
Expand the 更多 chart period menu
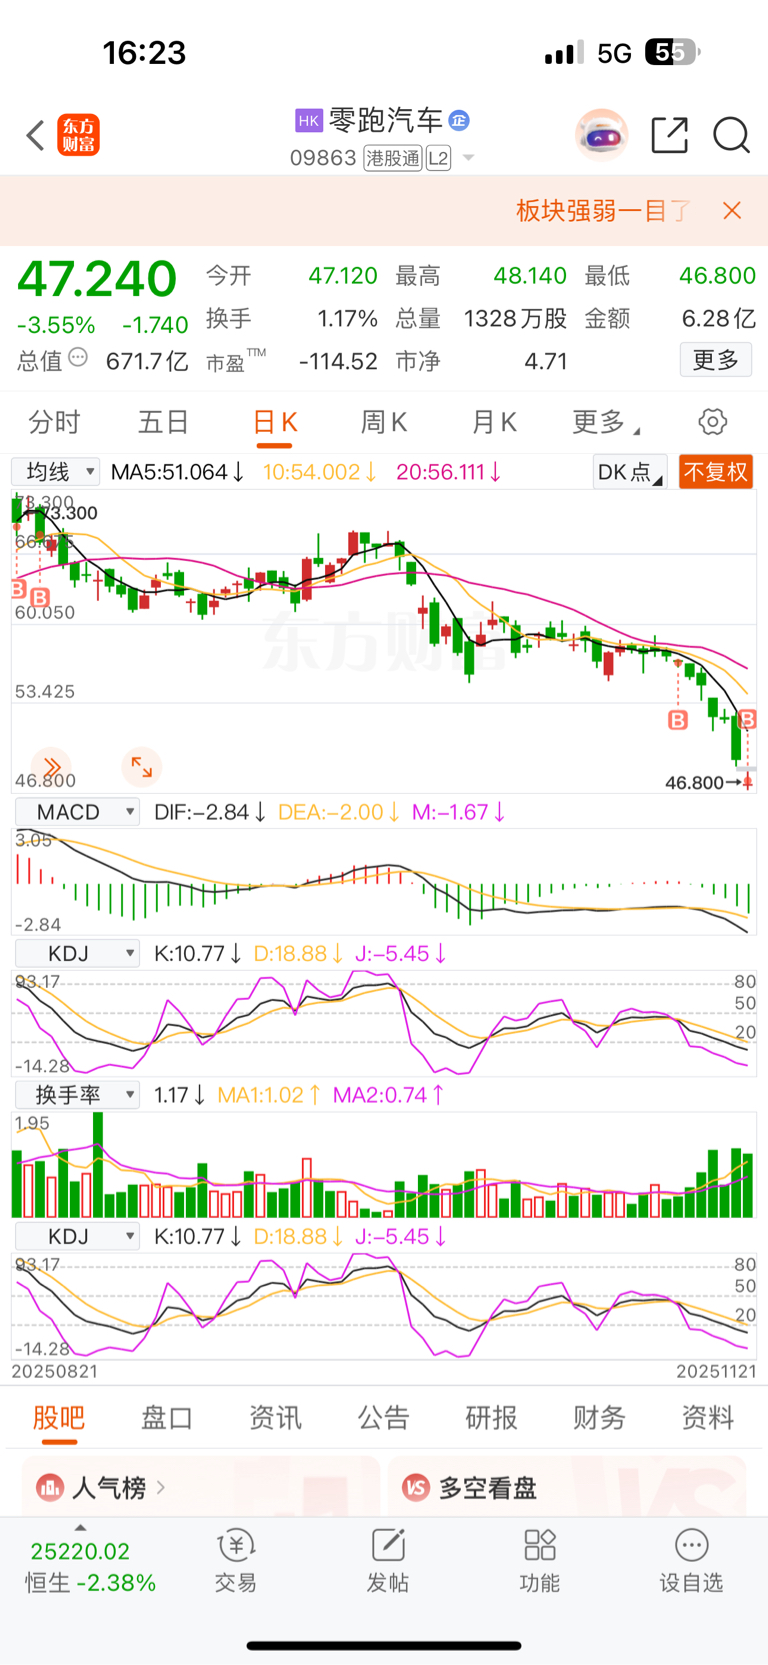coord(605,422)
